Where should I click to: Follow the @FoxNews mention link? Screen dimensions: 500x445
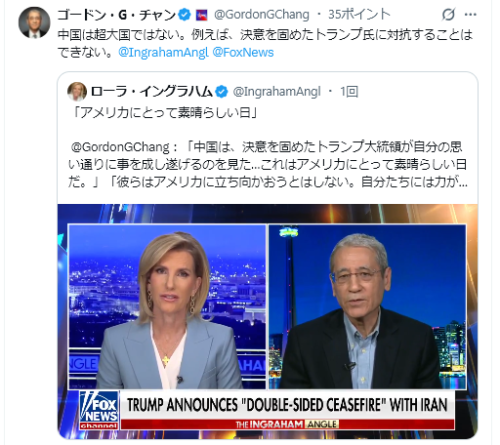pyautogui.click(x=243, y=53)
